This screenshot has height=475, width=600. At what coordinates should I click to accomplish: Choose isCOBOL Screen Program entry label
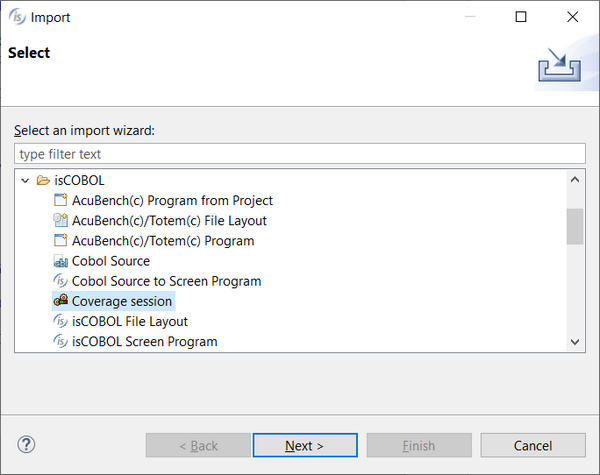145,341
